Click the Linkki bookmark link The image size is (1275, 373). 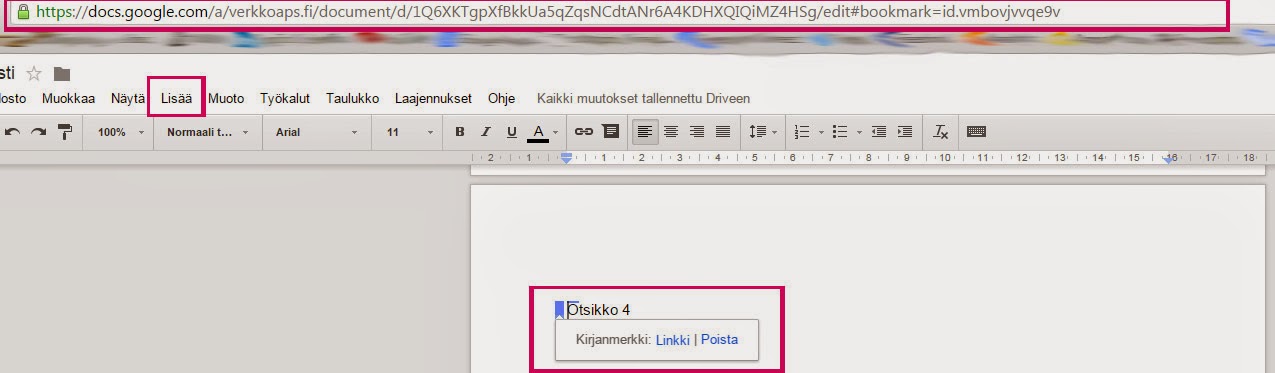(673, 340)
